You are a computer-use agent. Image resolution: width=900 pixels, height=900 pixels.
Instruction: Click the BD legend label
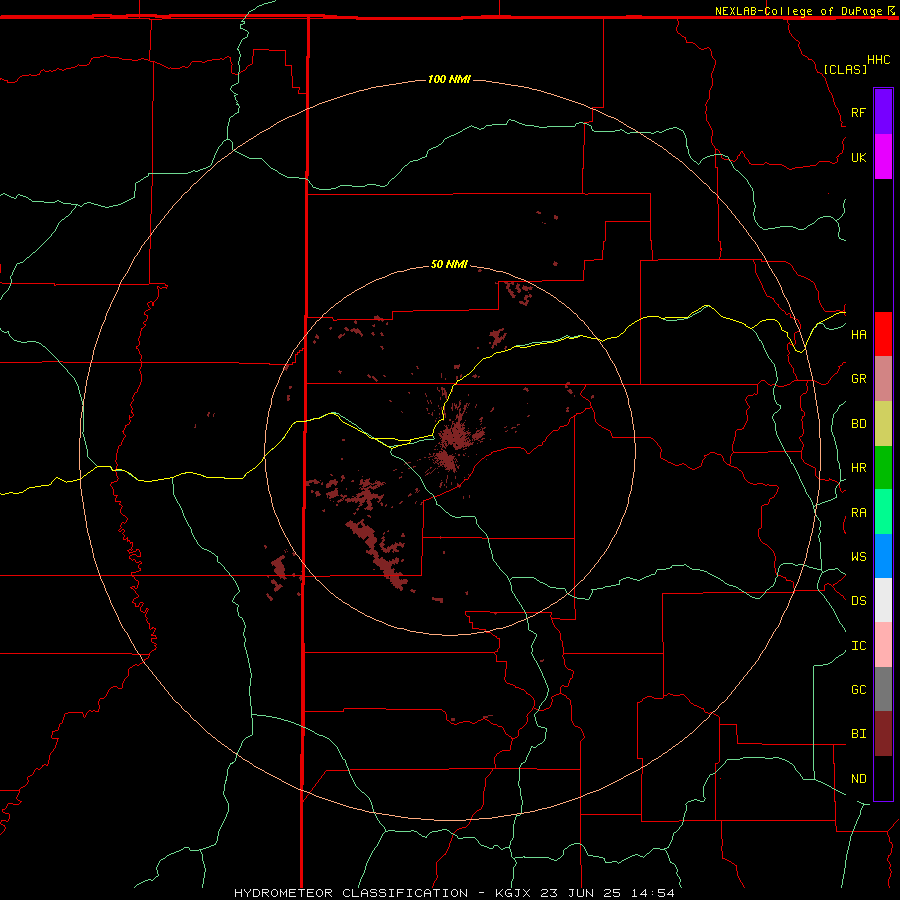pyautogui.click(x=858, y=424)
